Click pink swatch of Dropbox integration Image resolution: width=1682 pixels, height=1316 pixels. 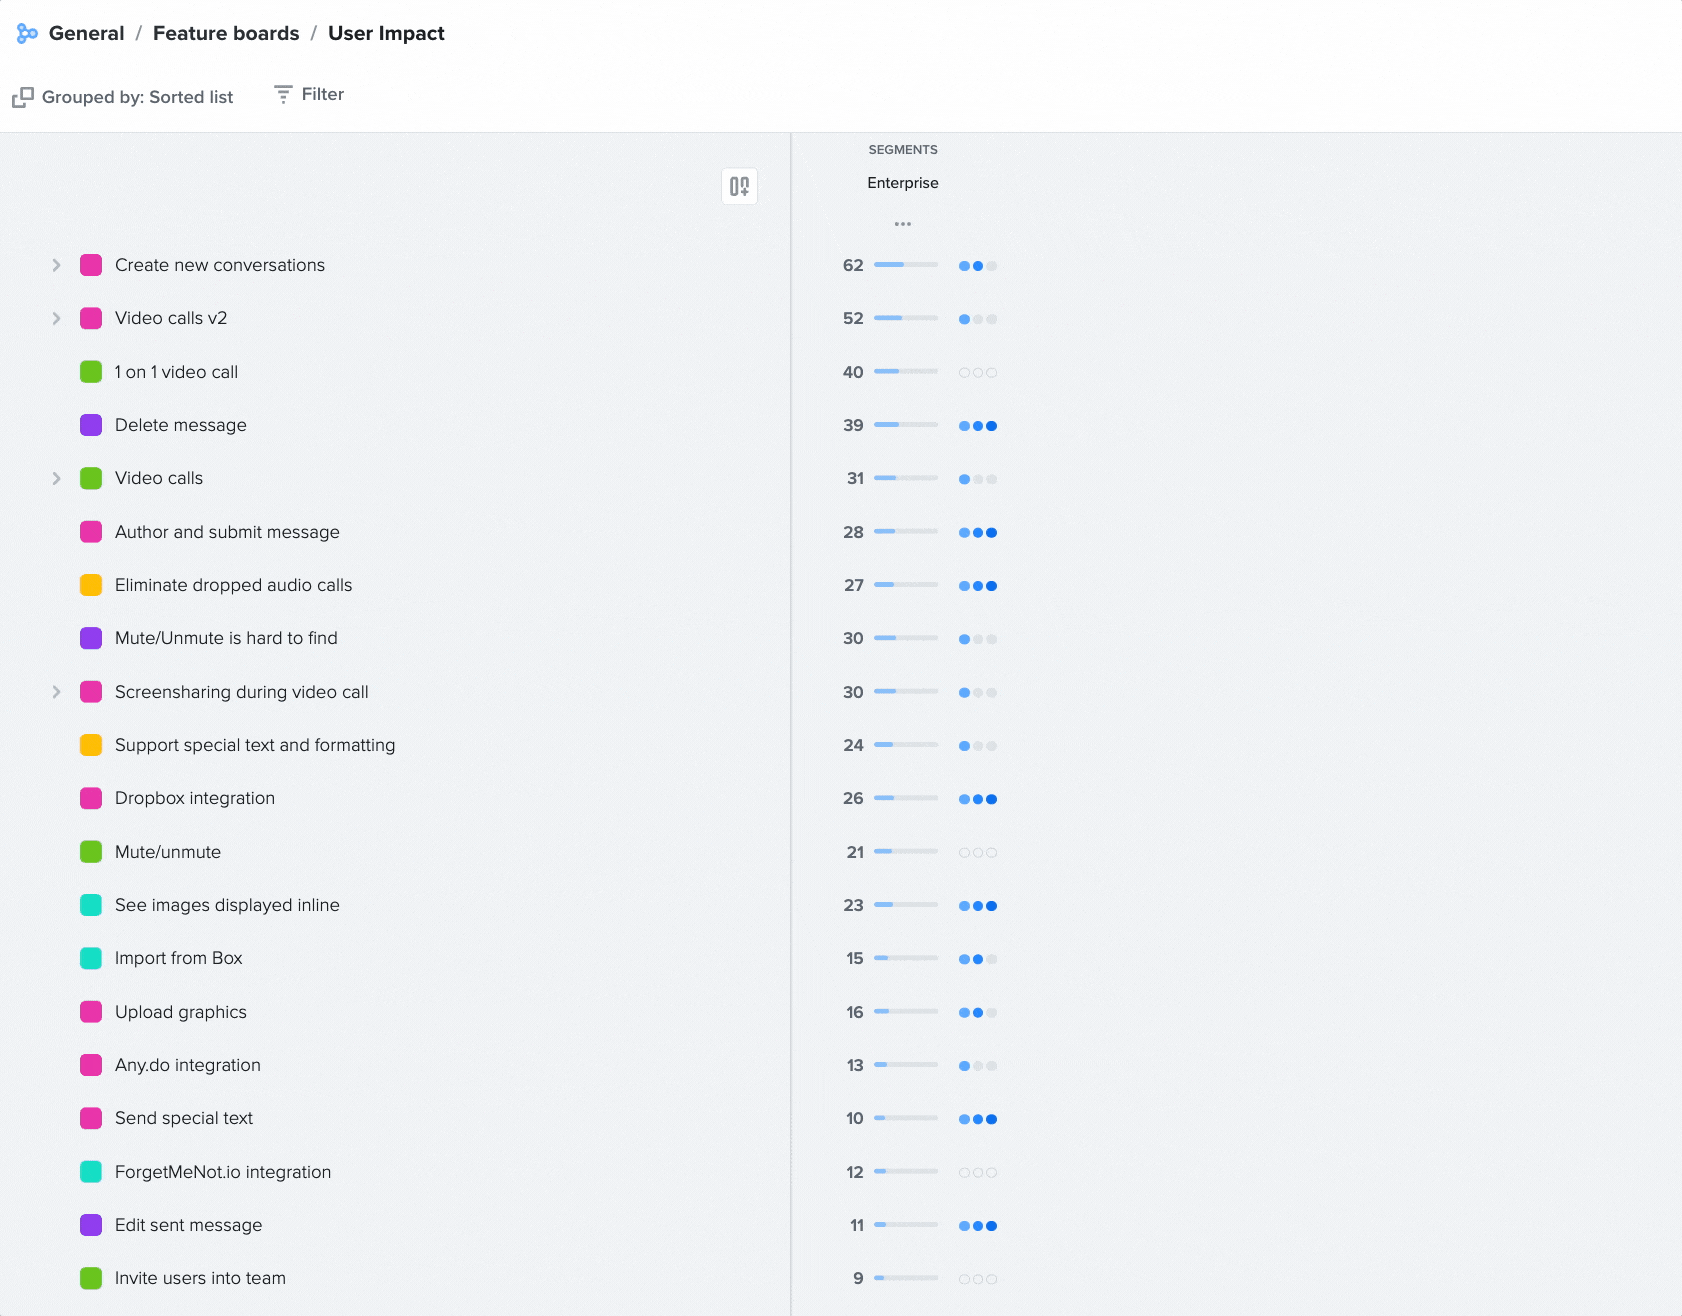pyautogui.click(x=91, y=798)
